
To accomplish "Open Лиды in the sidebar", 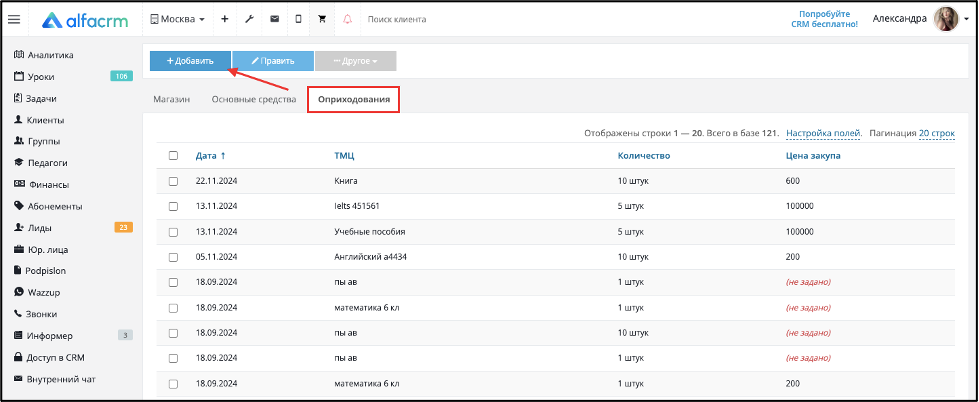I will (x=33, y=228).
